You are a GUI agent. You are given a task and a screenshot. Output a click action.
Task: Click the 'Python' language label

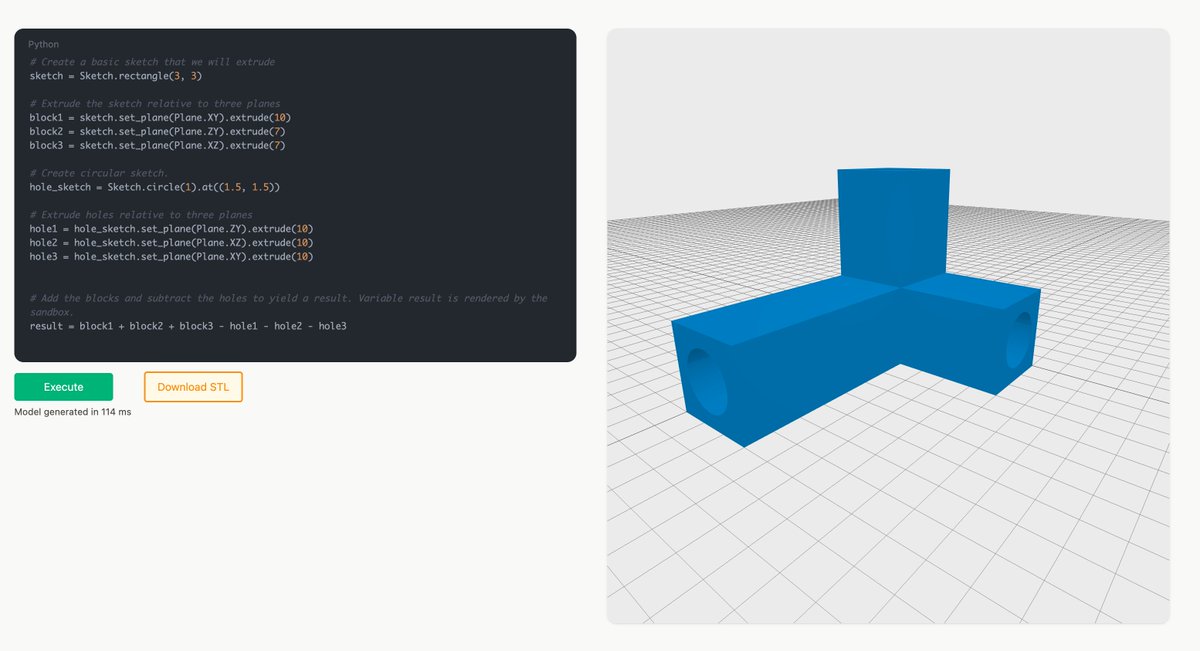43,45
